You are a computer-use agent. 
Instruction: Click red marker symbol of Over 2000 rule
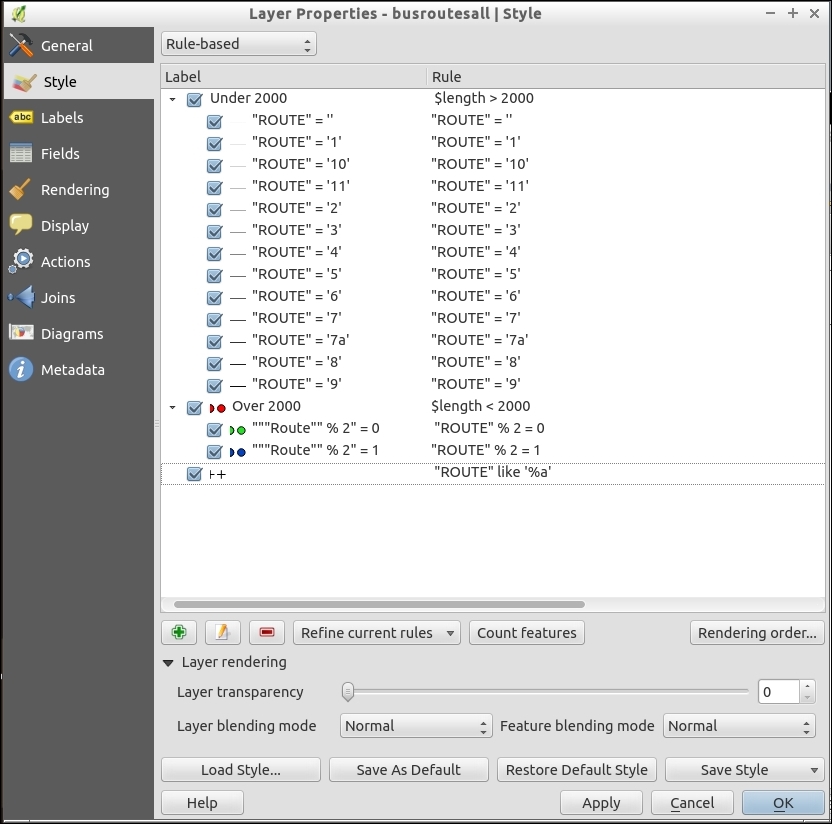(218, 407)
